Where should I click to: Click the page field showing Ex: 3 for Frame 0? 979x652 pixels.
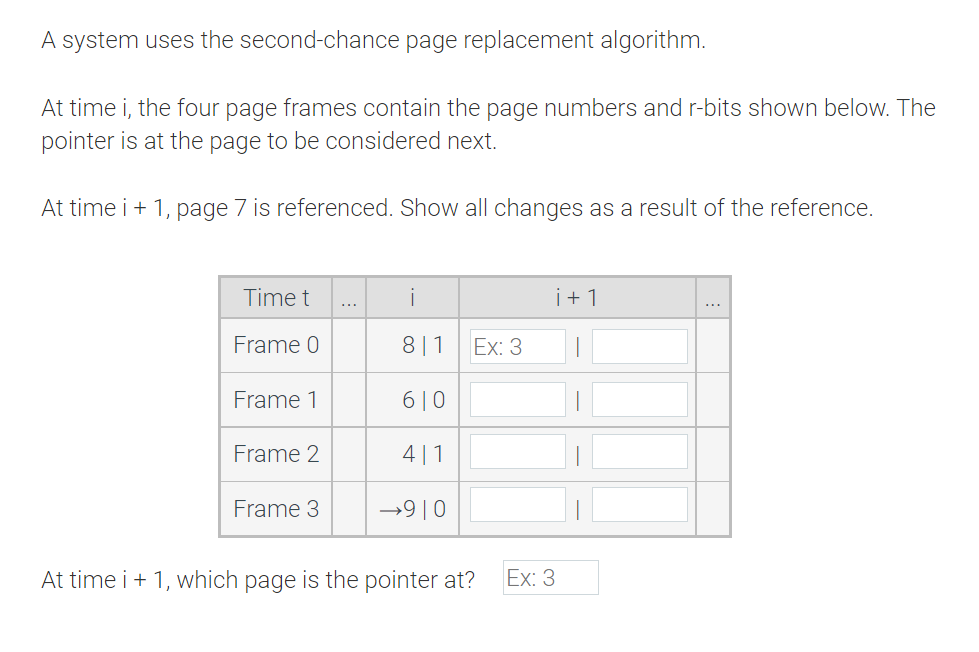[x=516, y=345]
